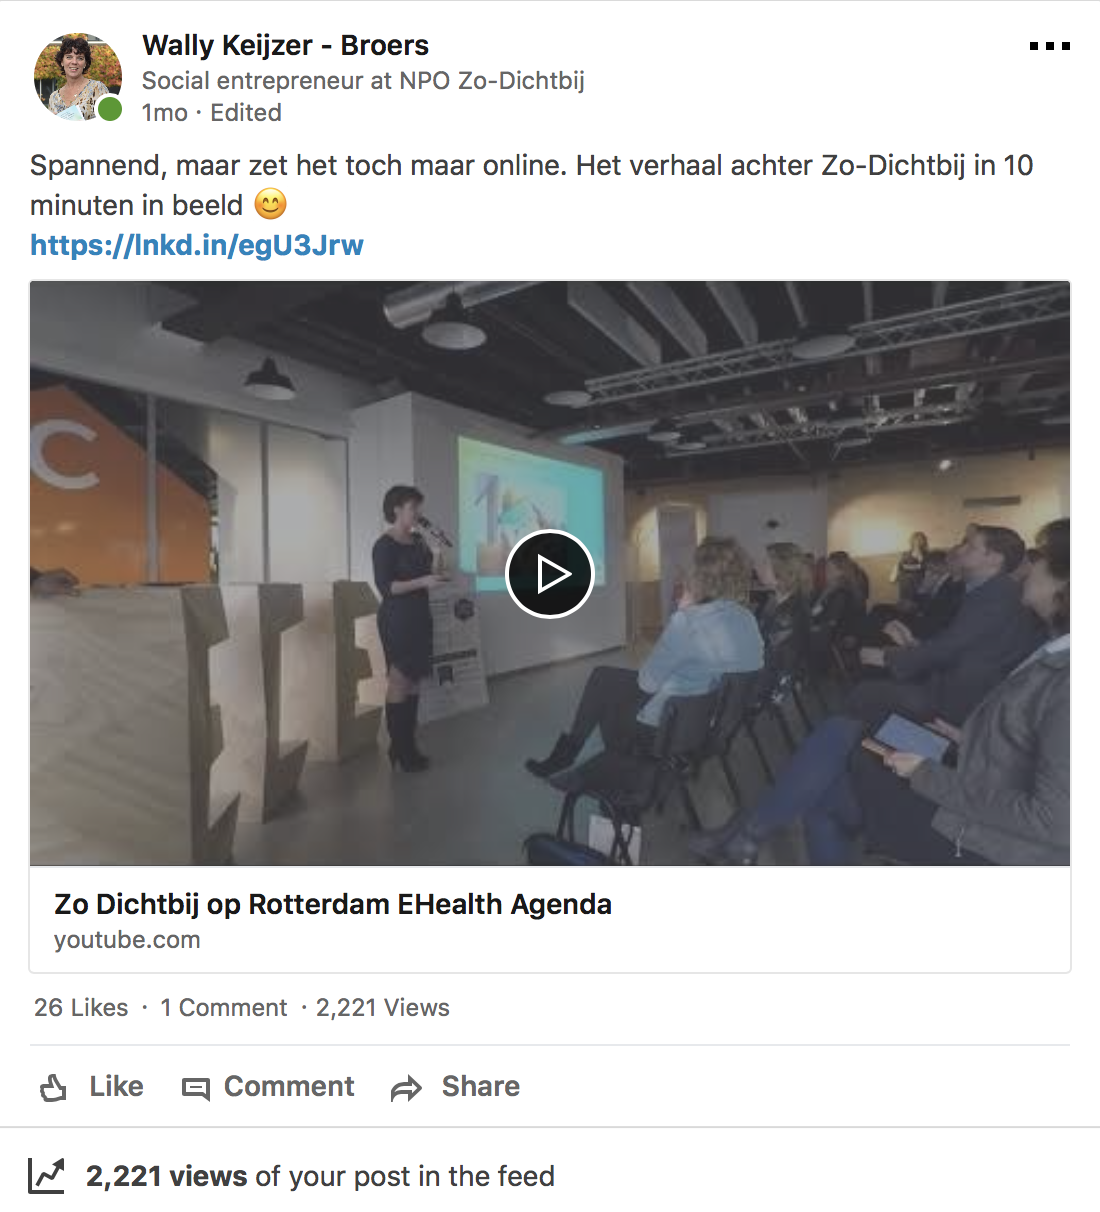Open the lnkd.in/egU3Jrw link

click(197, 245)
